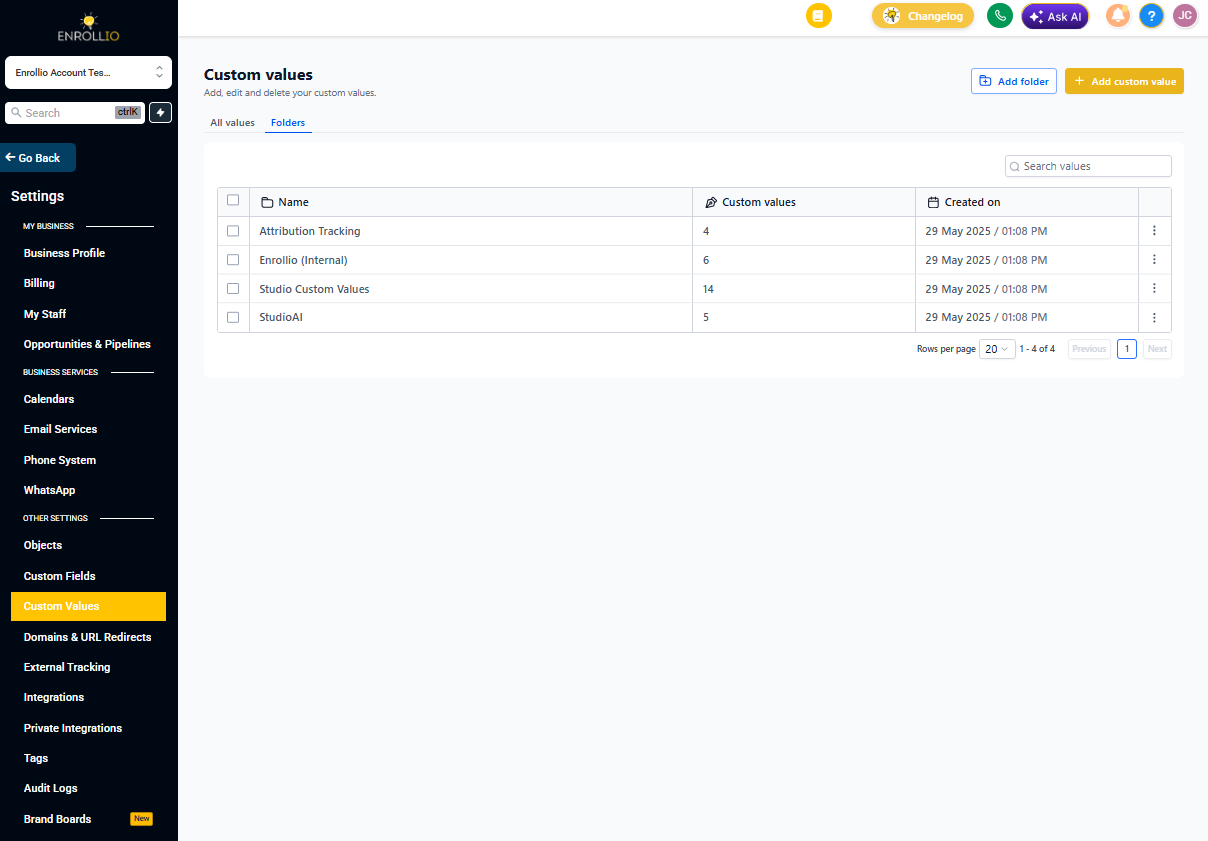Open row actions menu for Attribution Tracking
1208x841 pixels.
tap(1154, 231)
